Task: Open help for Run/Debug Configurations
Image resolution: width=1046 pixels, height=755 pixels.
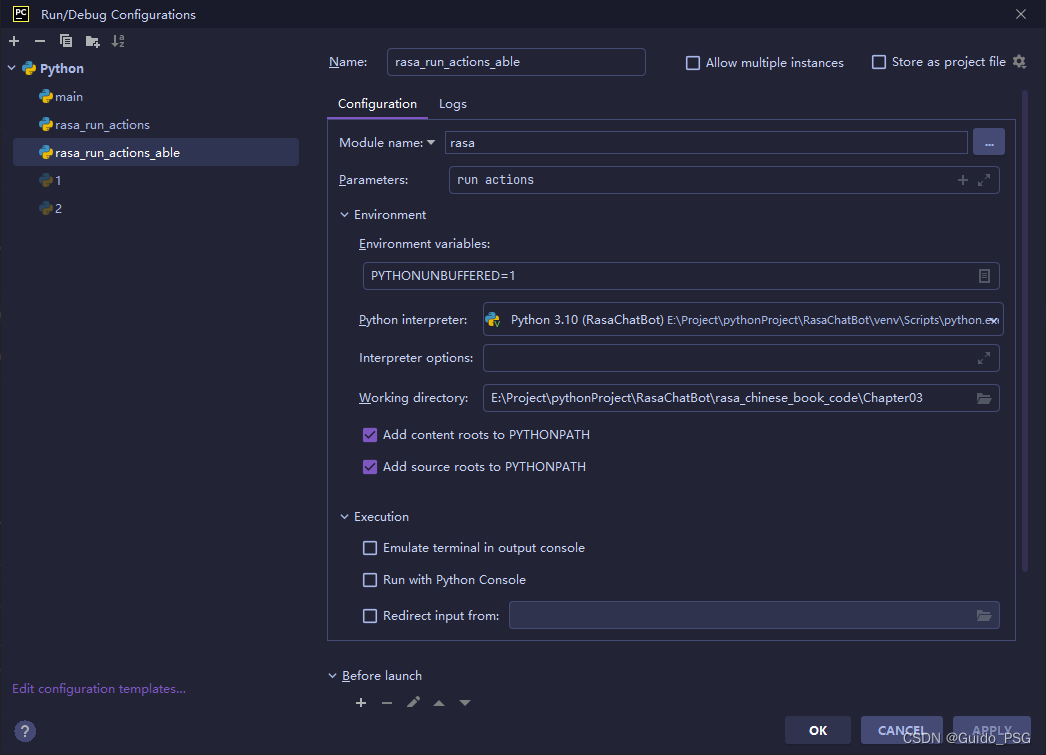Action: [25, 731]
